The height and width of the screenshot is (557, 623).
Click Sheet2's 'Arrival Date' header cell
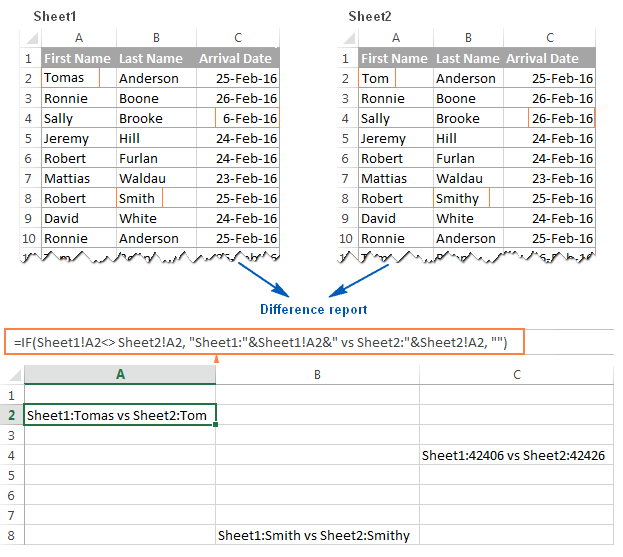pyautogui.click(x=550, y=58)
